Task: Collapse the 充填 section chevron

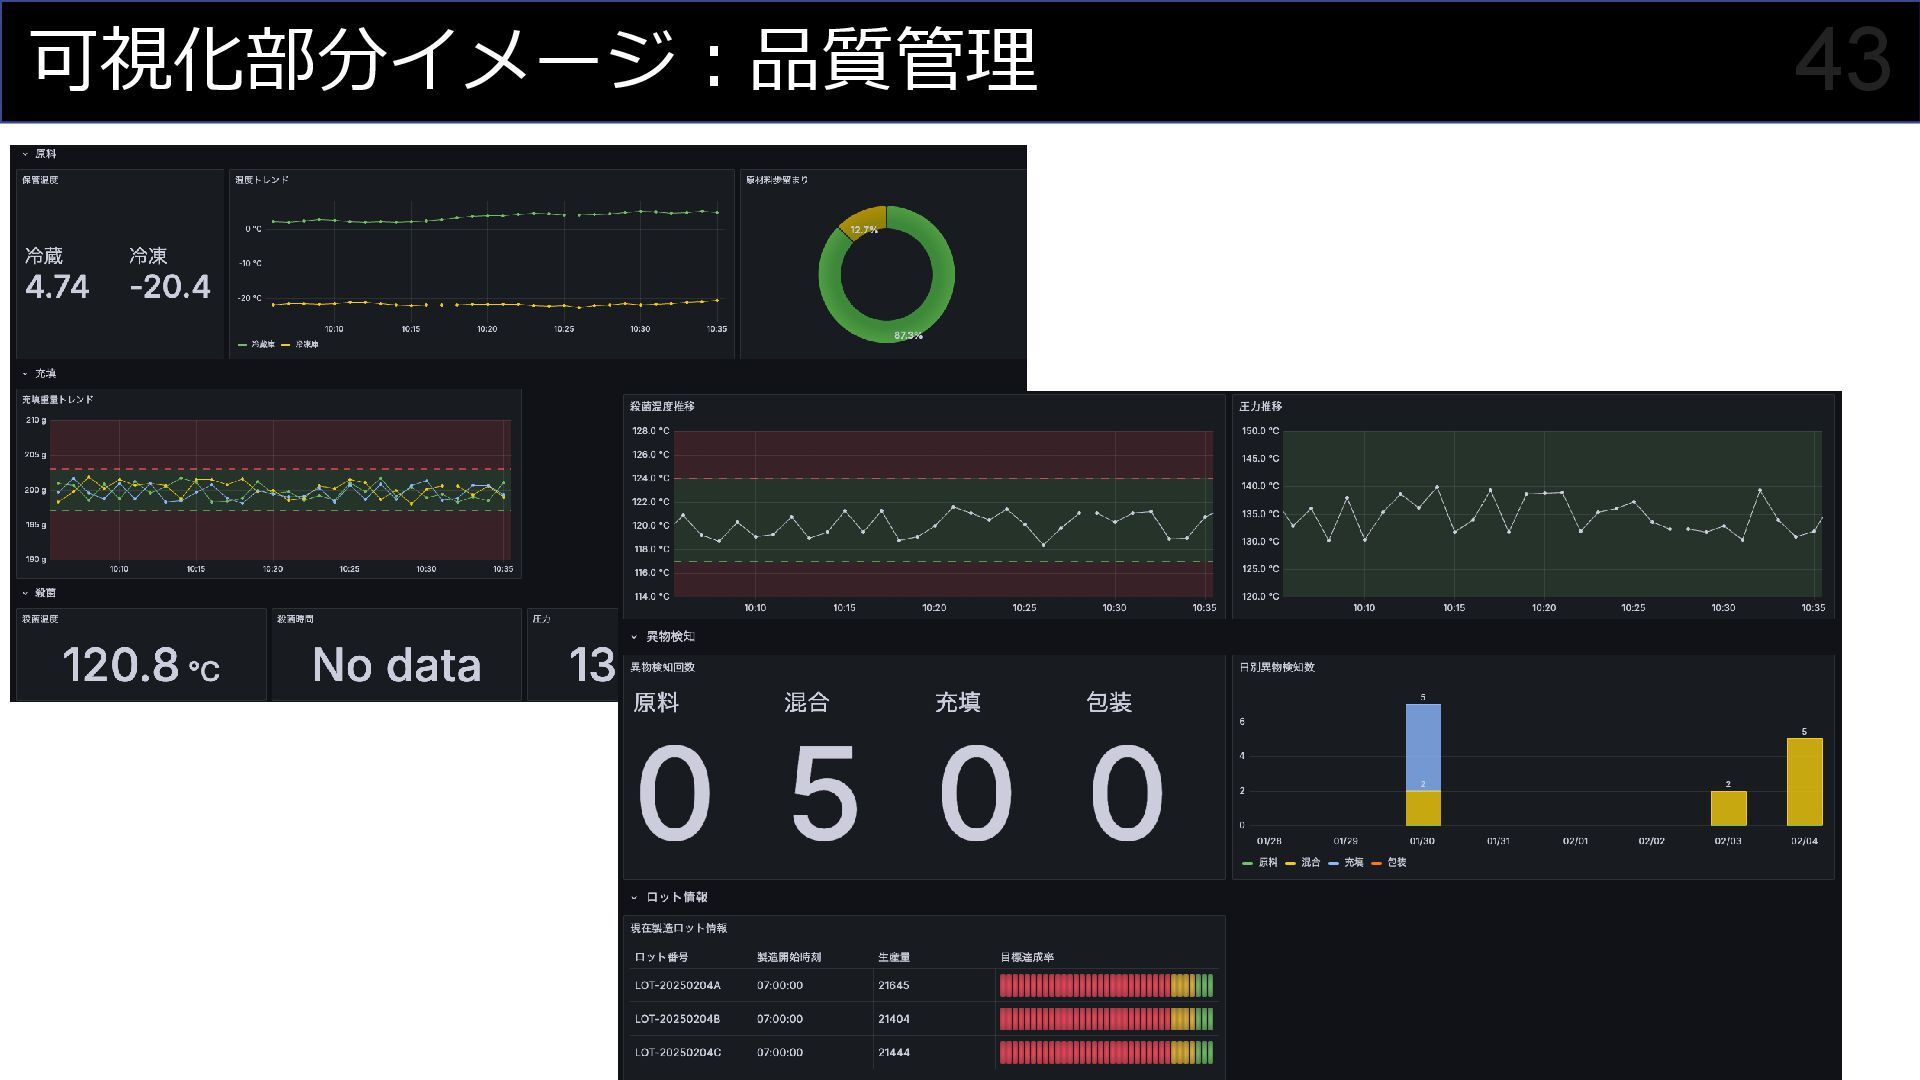Action: click(x=25, y=374)
